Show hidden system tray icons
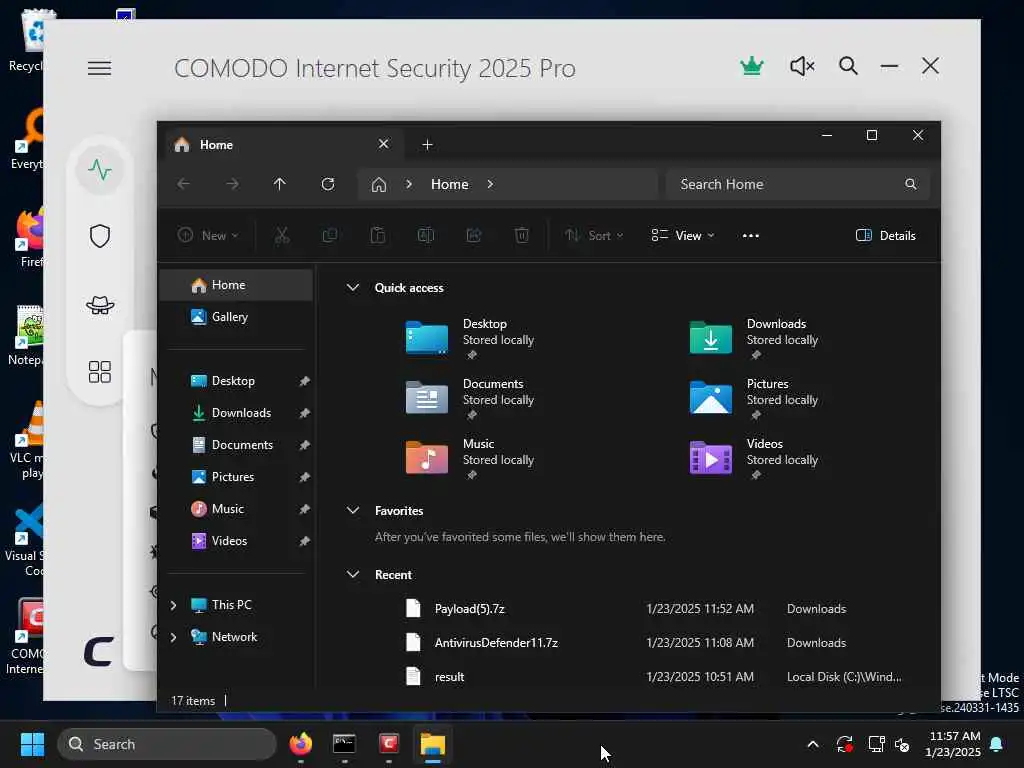1024x768 pixels. [812, 744]
